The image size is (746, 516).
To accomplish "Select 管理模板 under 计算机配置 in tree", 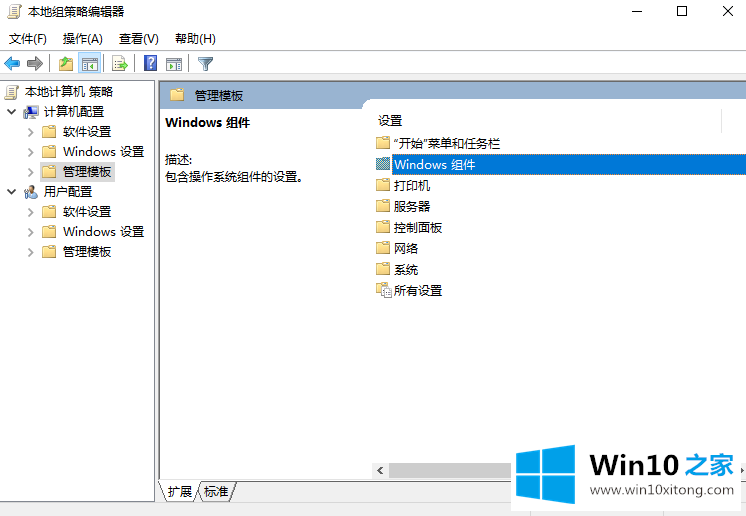I will pyautogui.click(x=87, y=172).
